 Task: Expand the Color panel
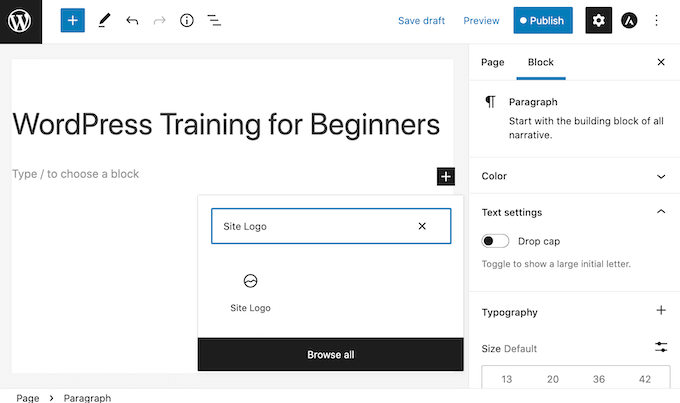[x=574, y=176]
